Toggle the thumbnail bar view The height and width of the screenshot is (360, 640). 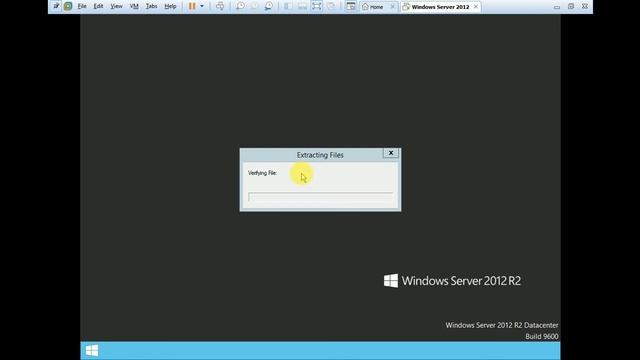(302, 6)
